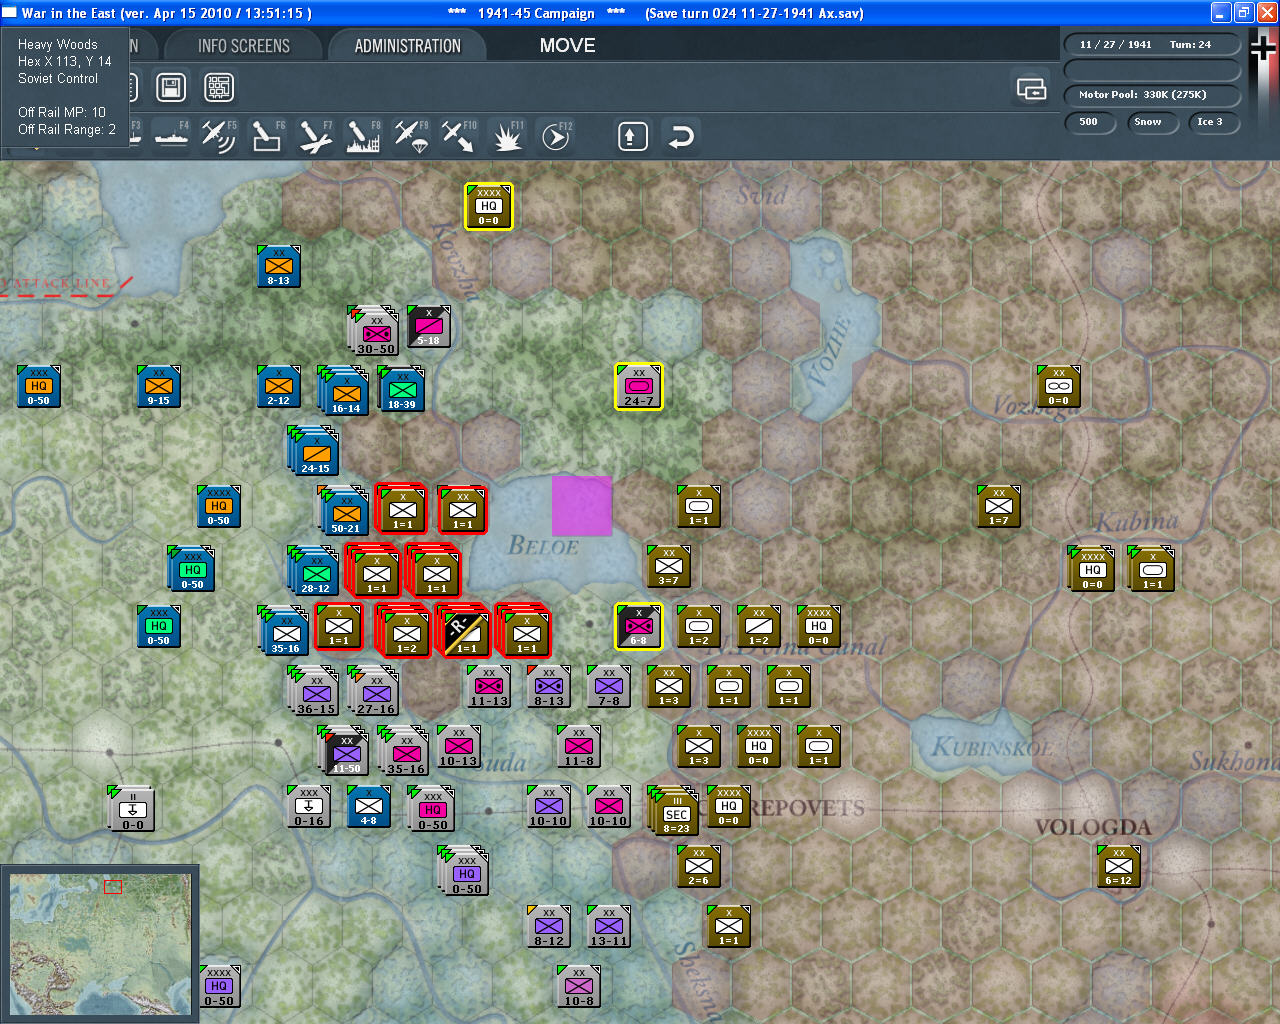This screenshot has width=1280, height=1024.
Task: Select the 8-12 purple unit
Action: 548,926
